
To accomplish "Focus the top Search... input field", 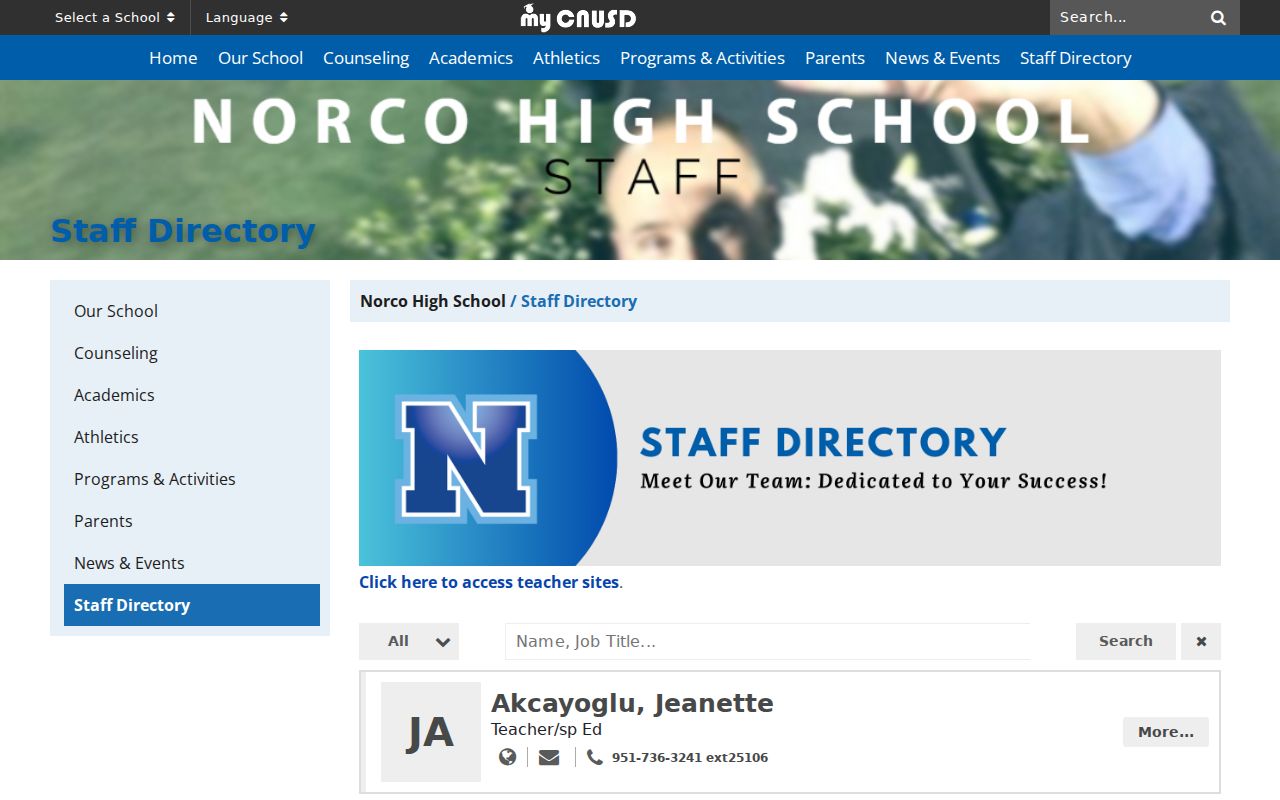I will click(x=1126, y=17).
